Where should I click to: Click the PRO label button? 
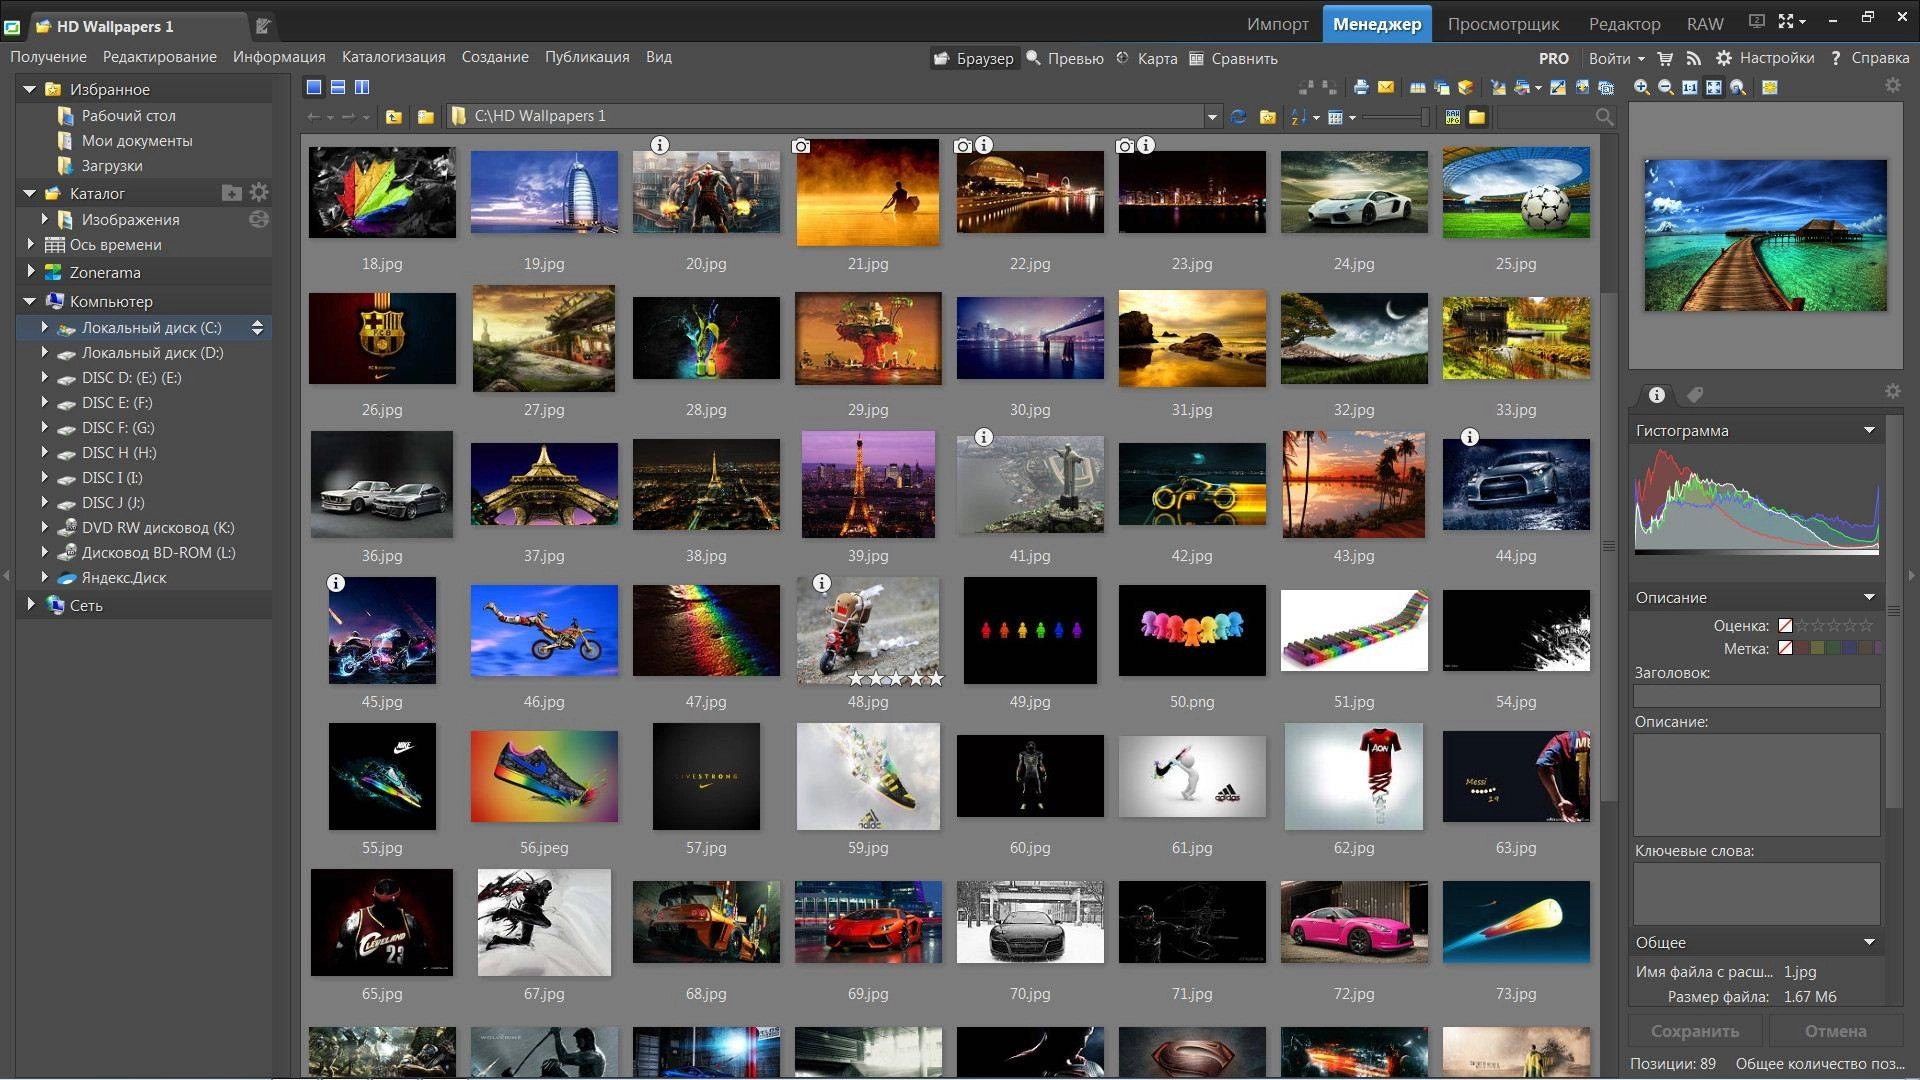pyautogui.click(x=1553, y=59)
